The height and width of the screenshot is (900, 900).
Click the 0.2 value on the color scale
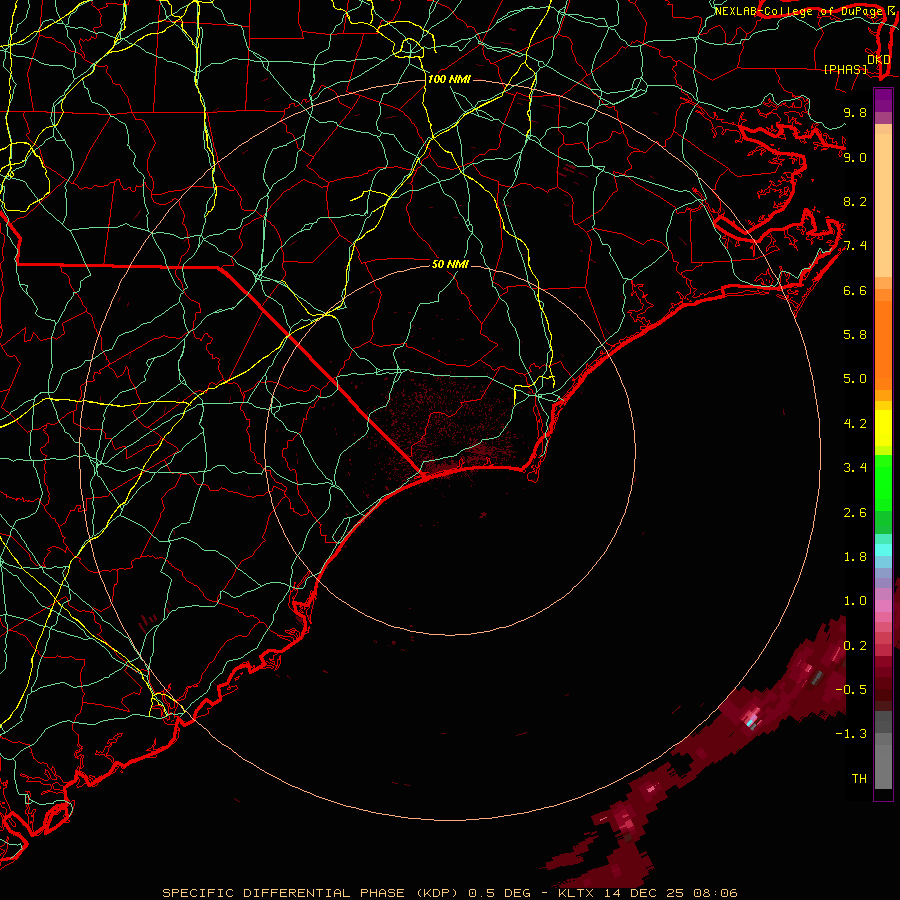pos(855,646)
